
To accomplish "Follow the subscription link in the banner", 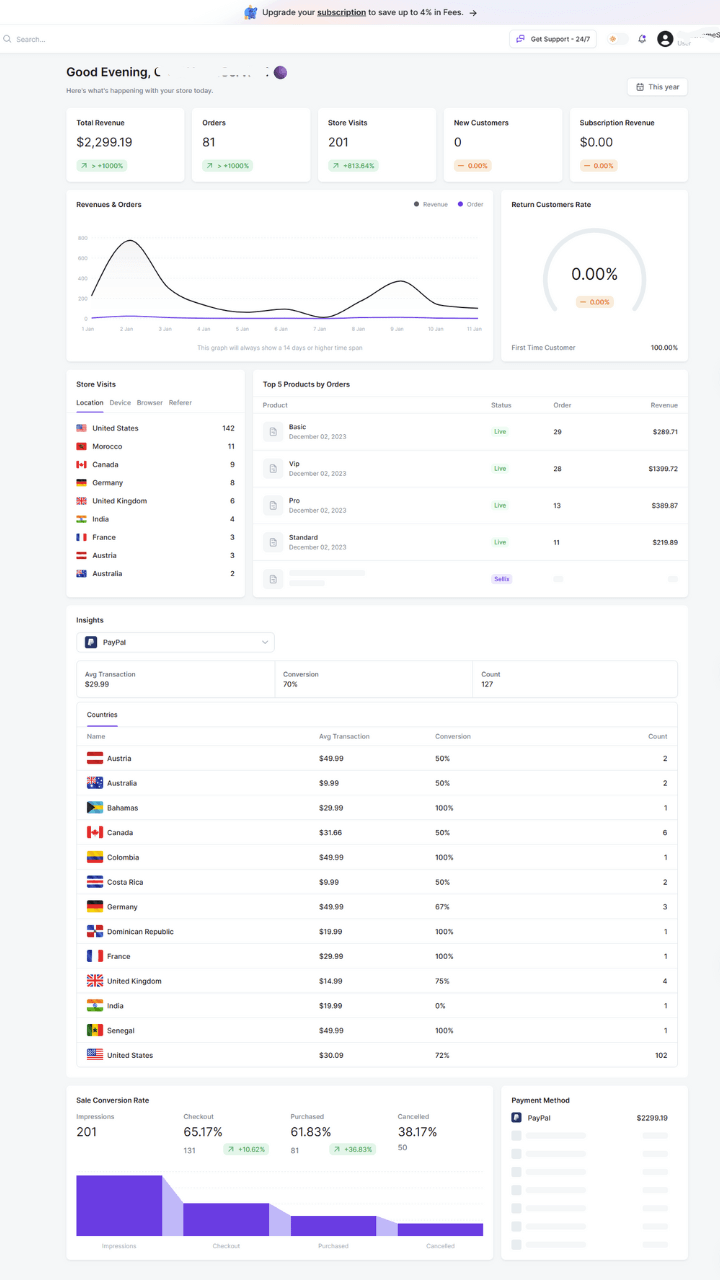I will (x=341, y=13).
